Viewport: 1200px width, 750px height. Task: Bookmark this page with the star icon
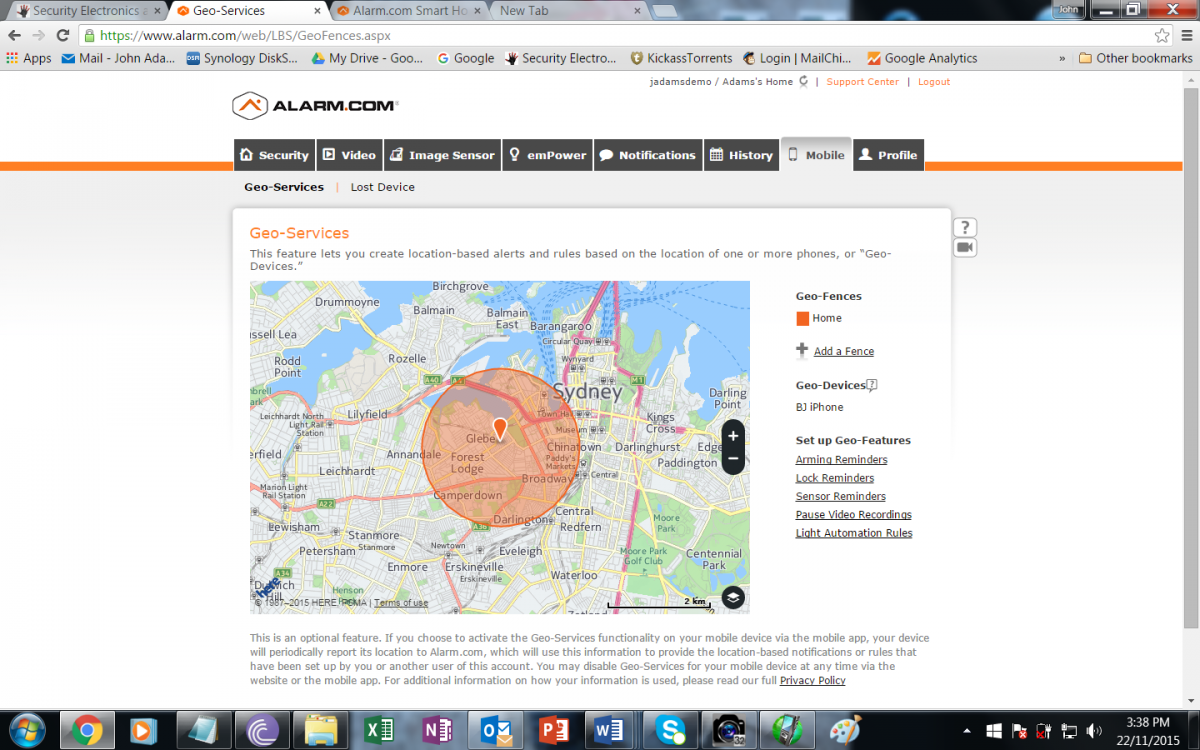coord(1162,35)
